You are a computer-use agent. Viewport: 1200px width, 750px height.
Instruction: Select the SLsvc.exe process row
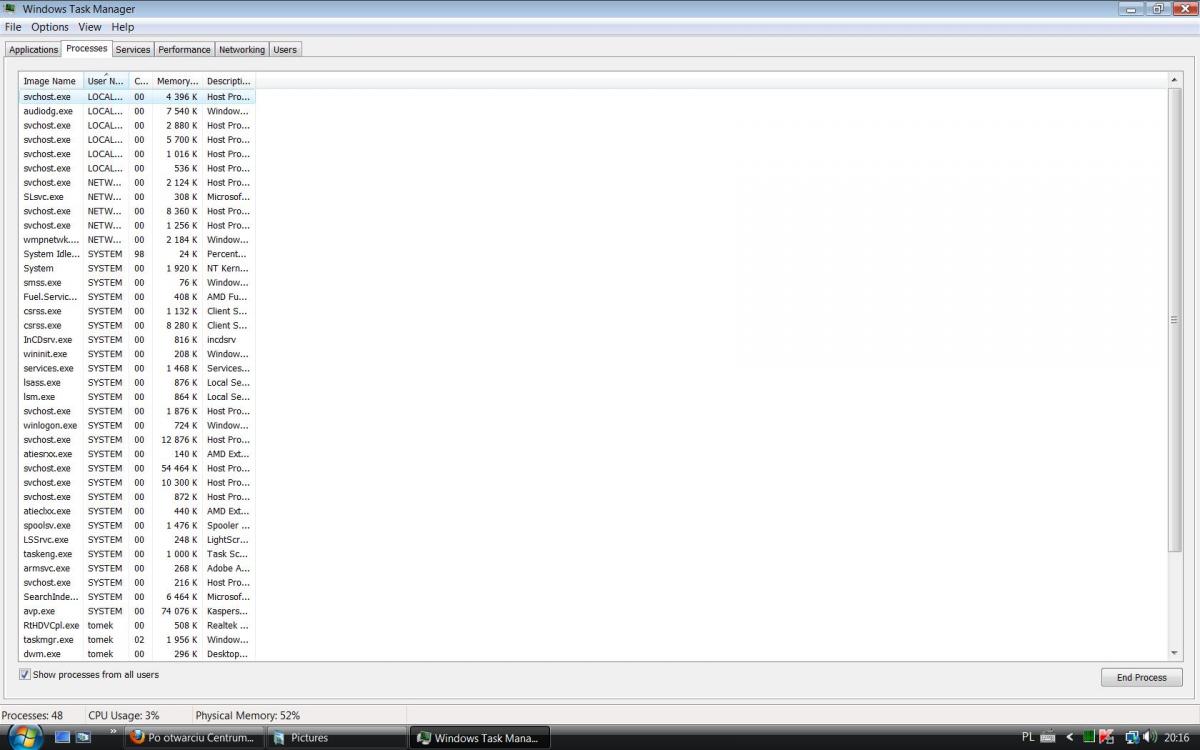137,197
